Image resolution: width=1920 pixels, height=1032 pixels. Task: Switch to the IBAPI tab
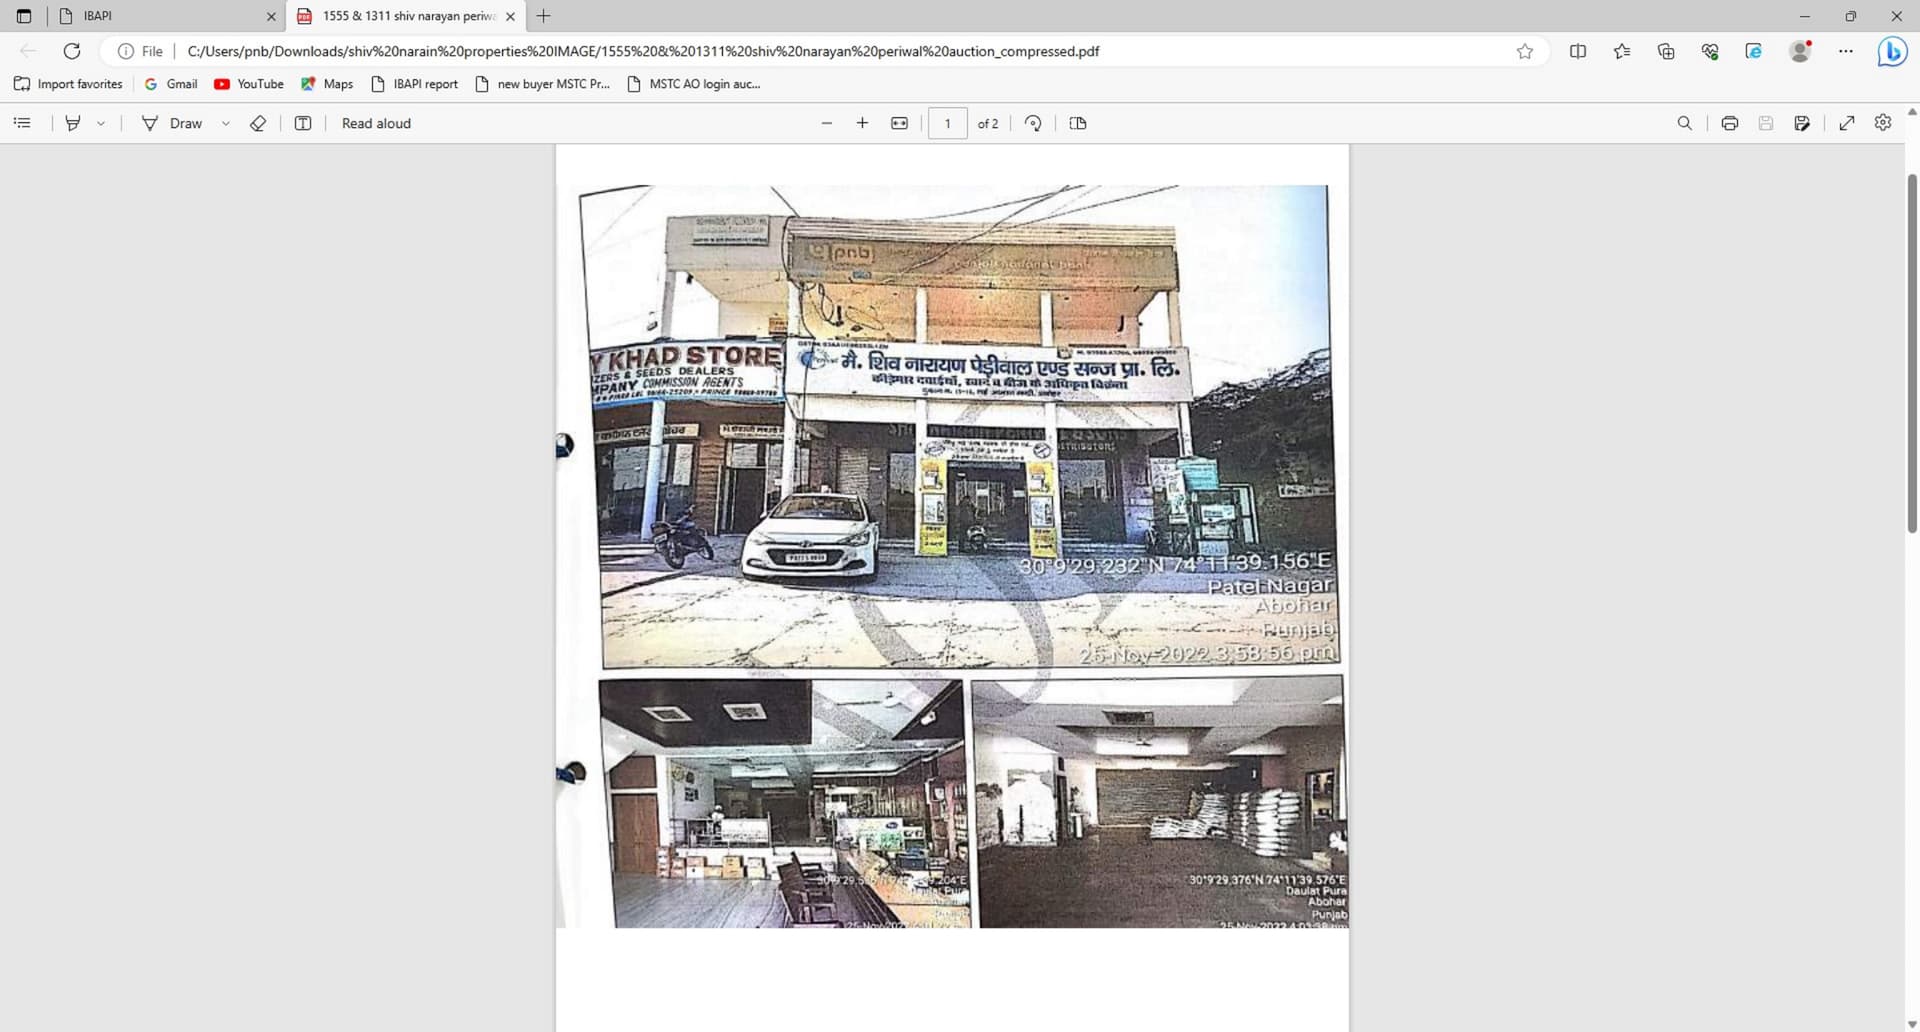[167, 16]
